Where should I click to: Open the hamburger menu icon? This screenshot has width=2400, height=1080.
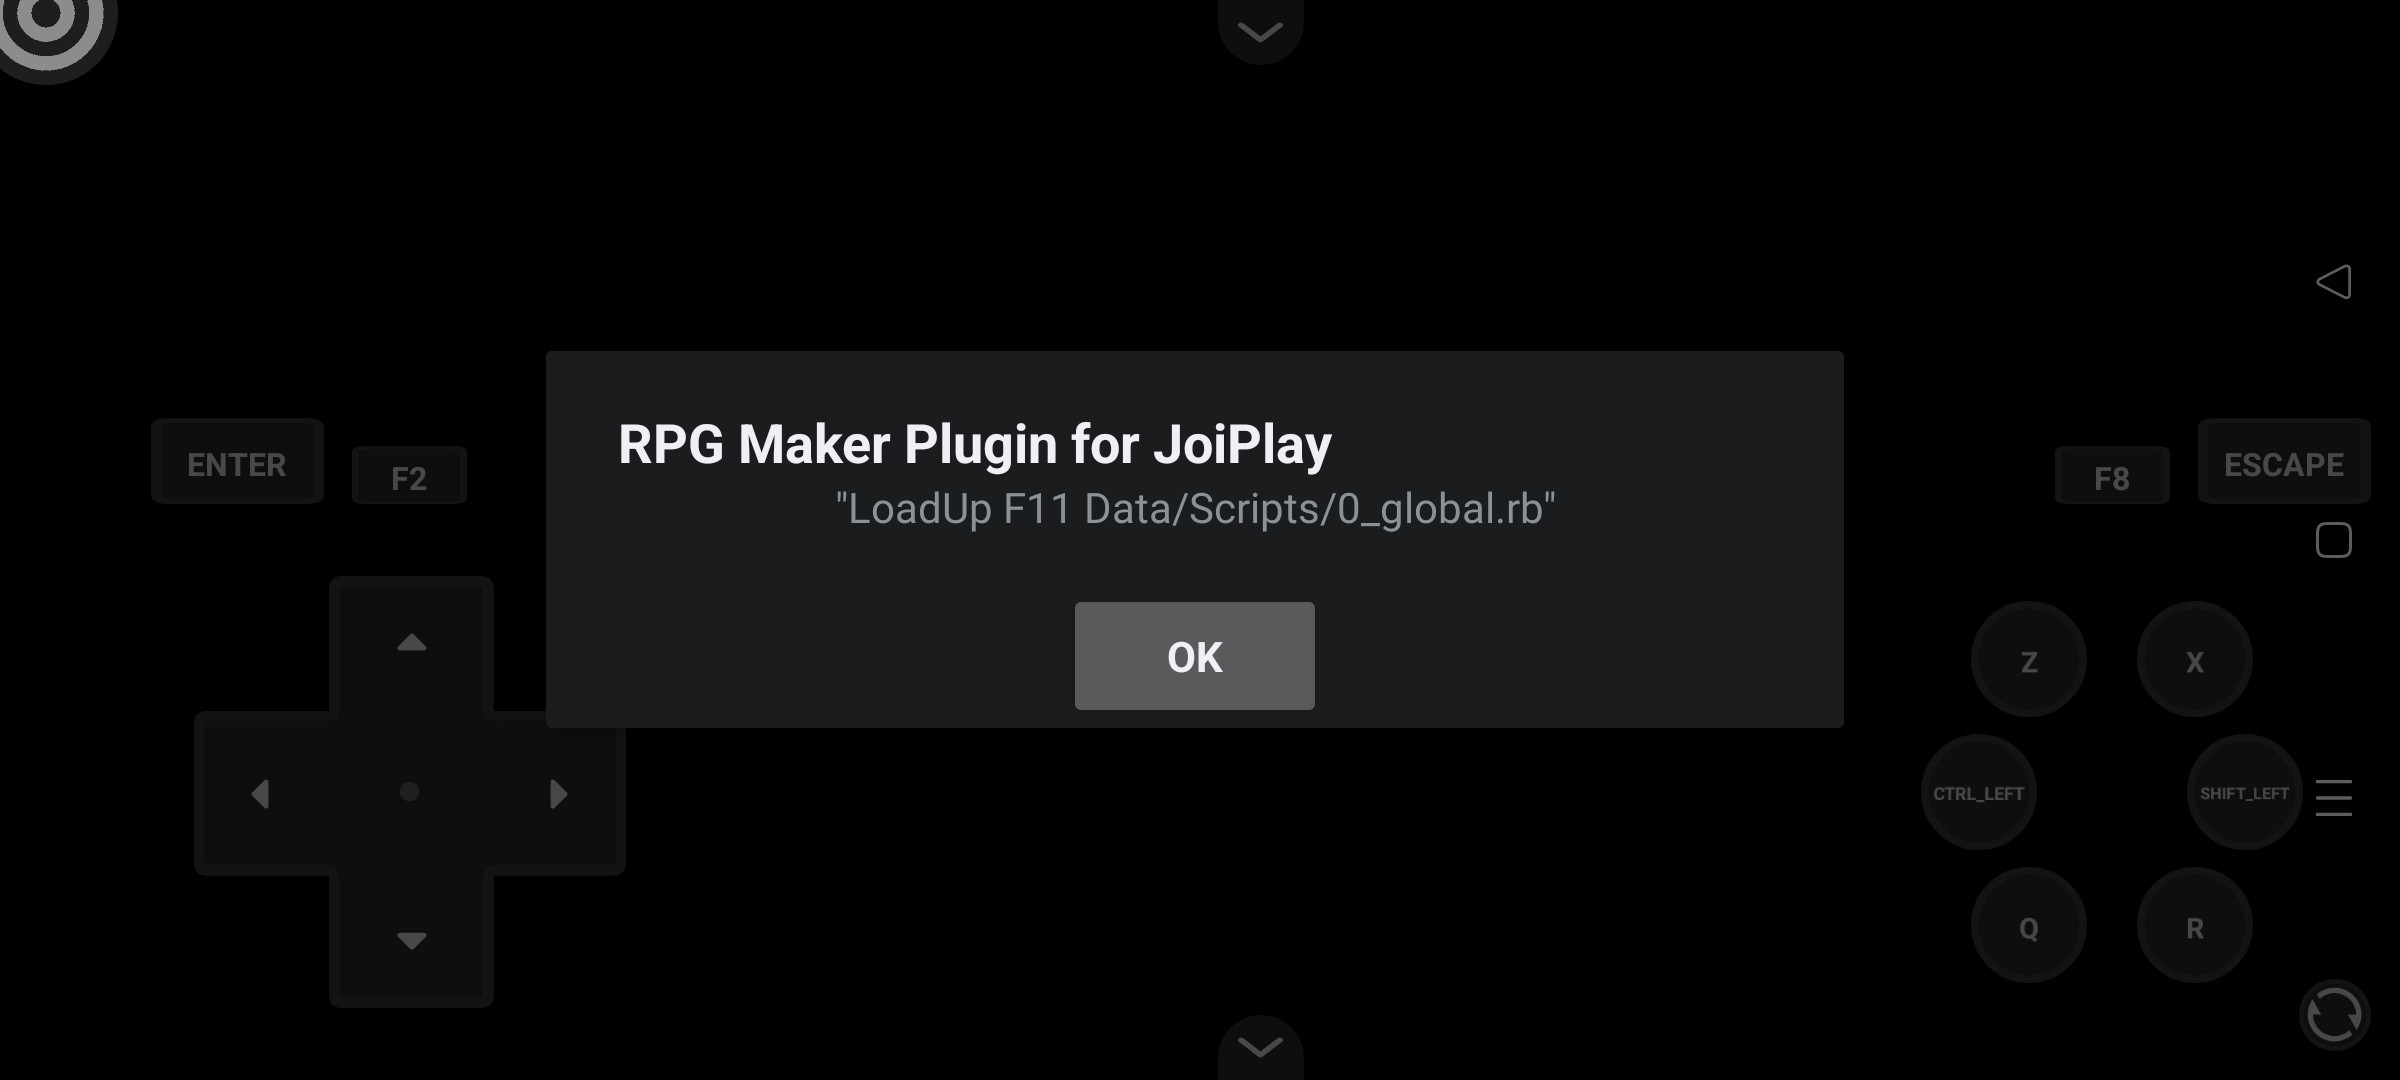(x=2334, y=798)
